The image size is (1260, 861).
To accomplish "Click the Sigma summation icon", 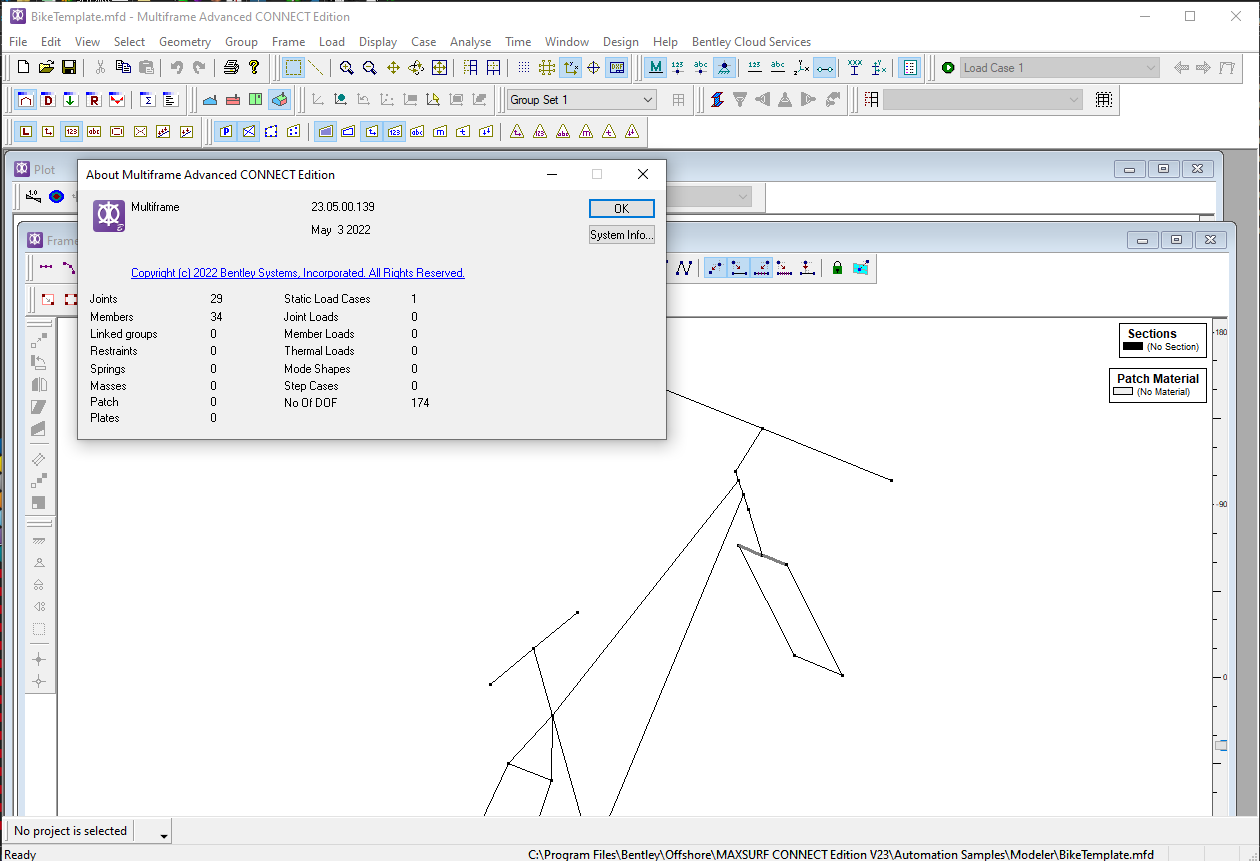I will click(x=147, y=100).
